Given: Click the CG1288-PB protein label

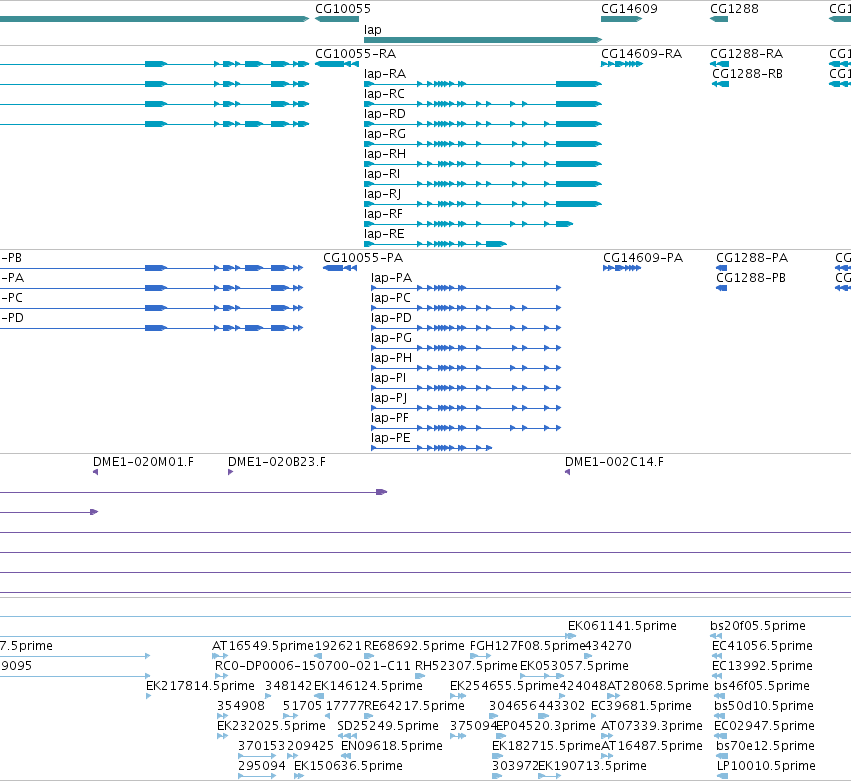Looking at the screenshot, I should point(751,278).
